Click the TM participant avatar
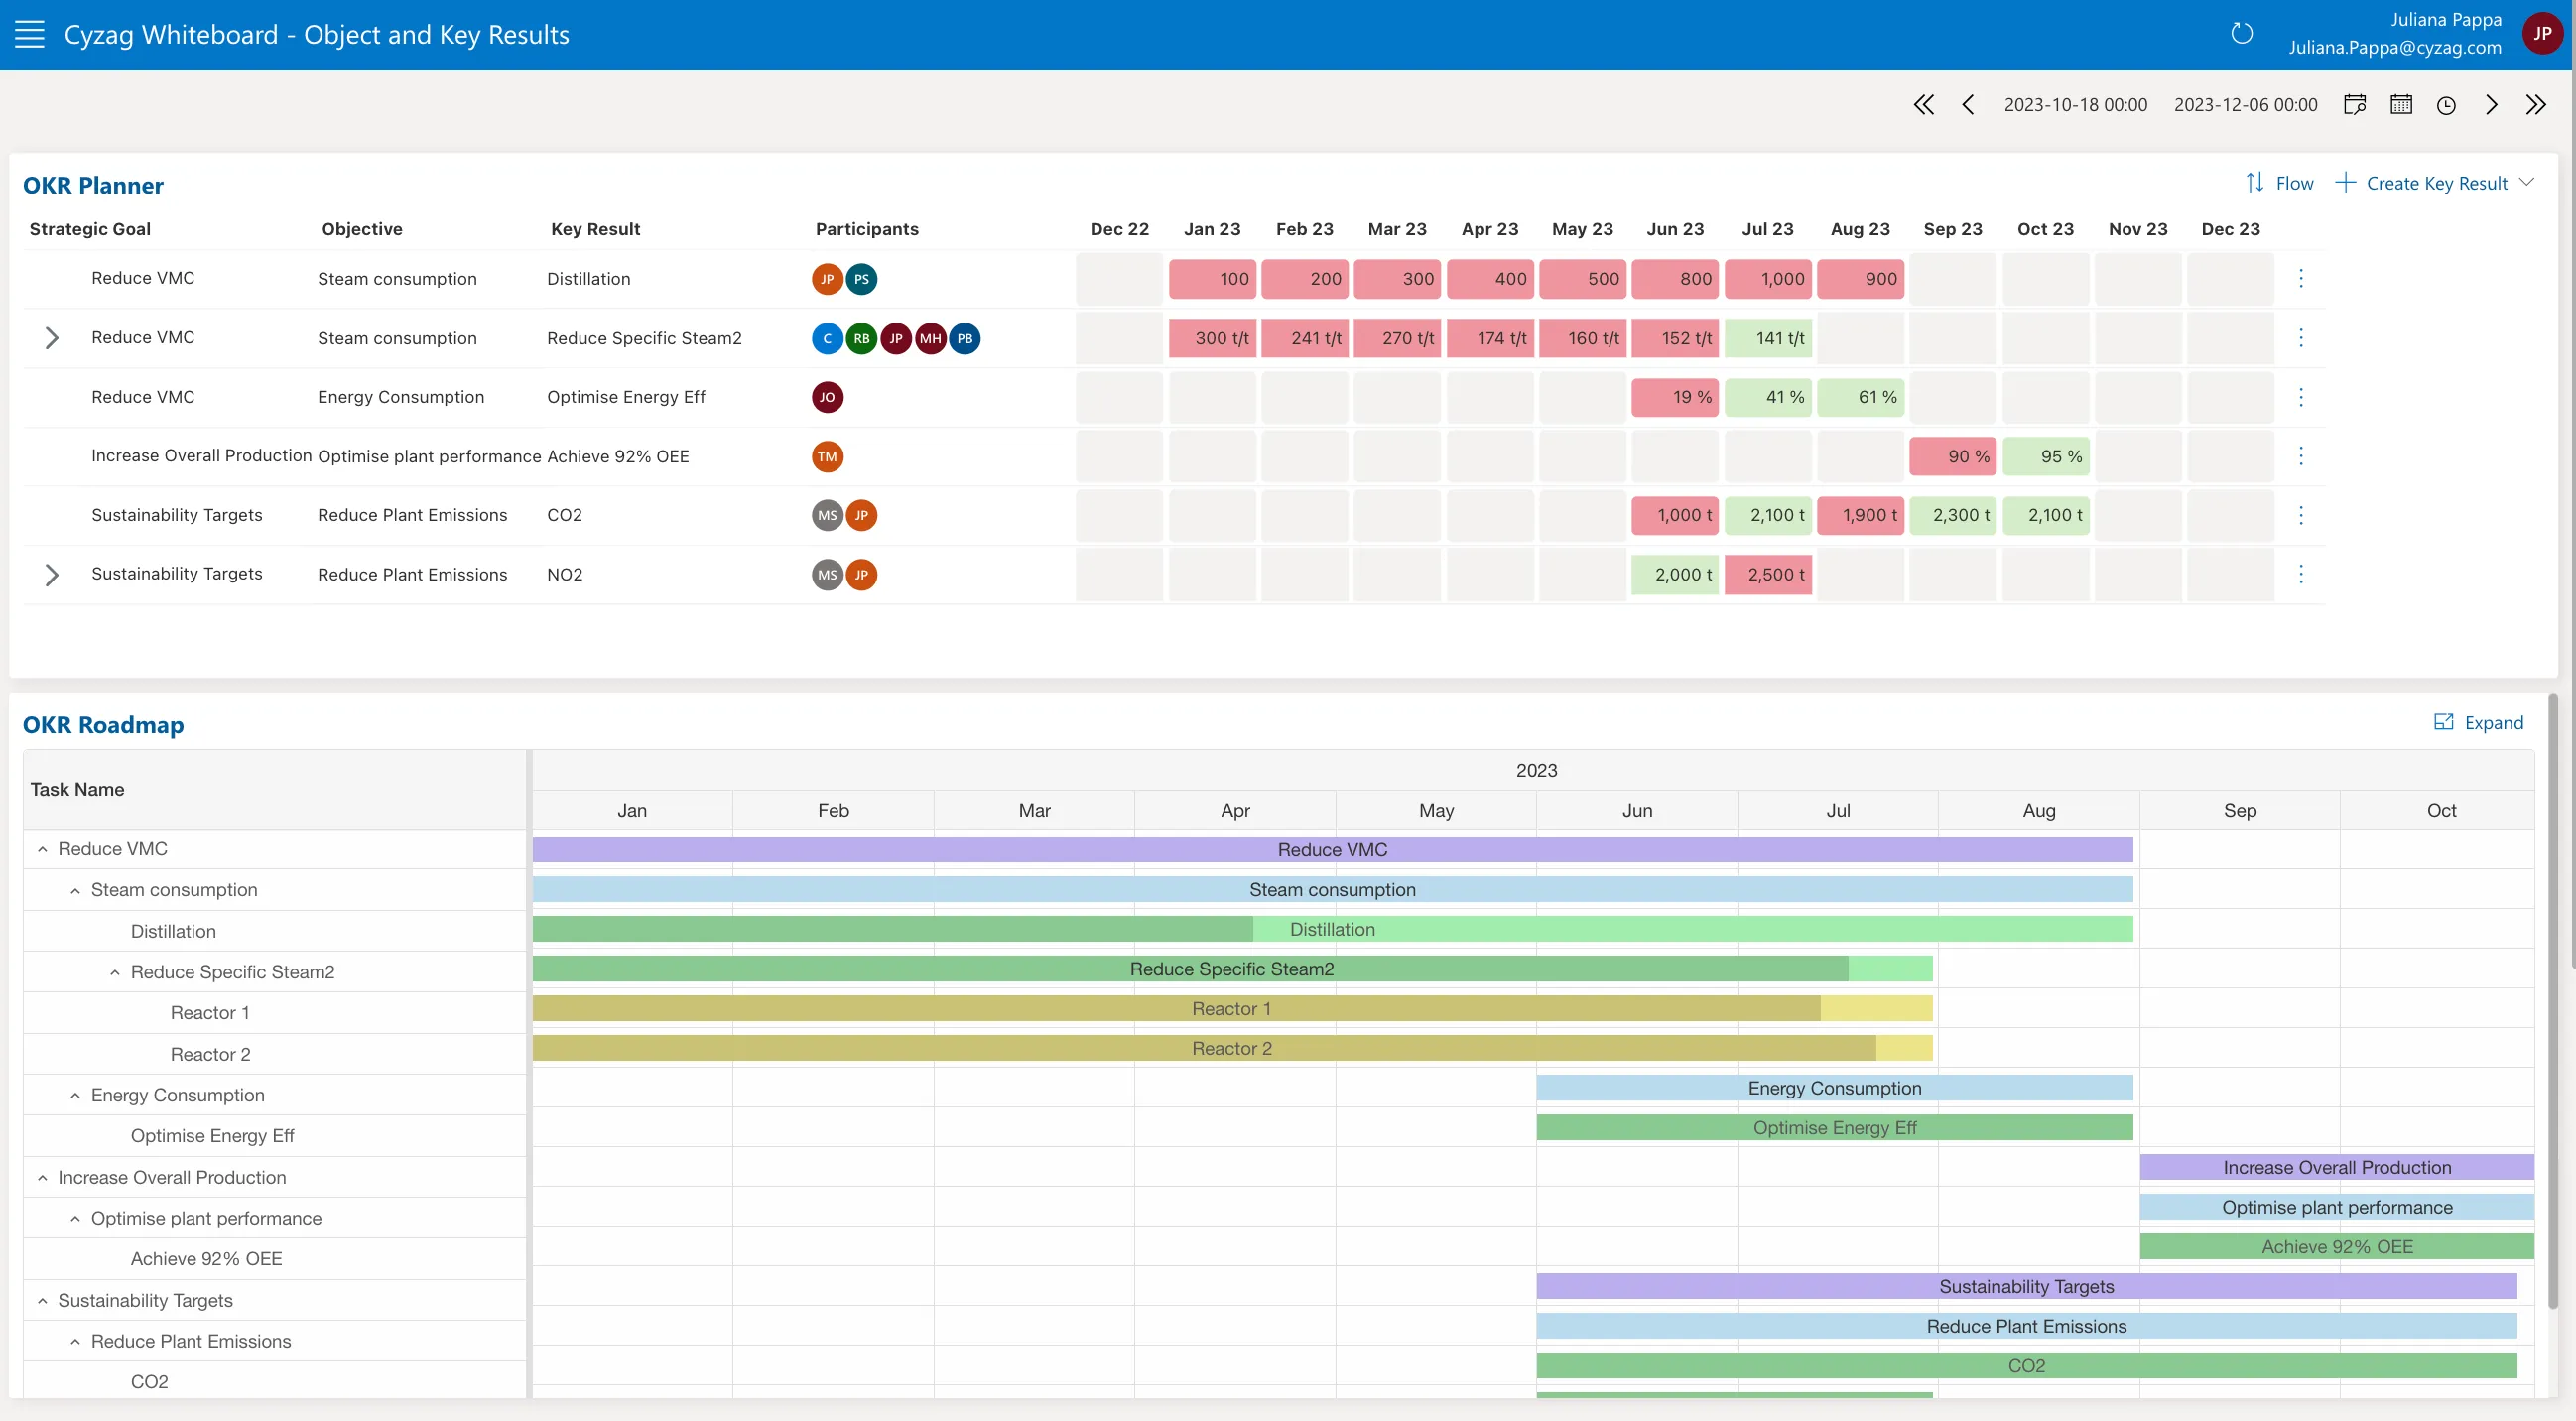2576x1421 pixels. click(x=827, y=456)
